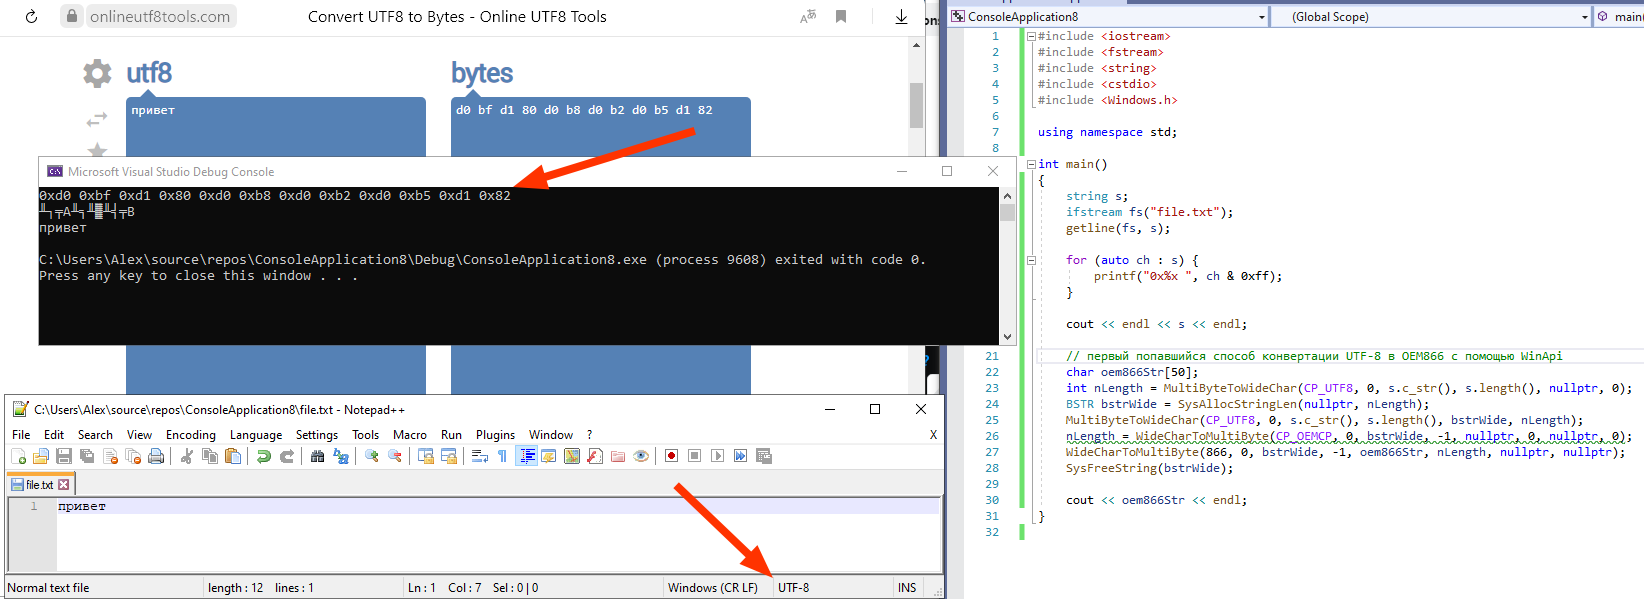Open the Macro menu in Notepad++
Screen dimensions: 1644x599
click(410, 435)
